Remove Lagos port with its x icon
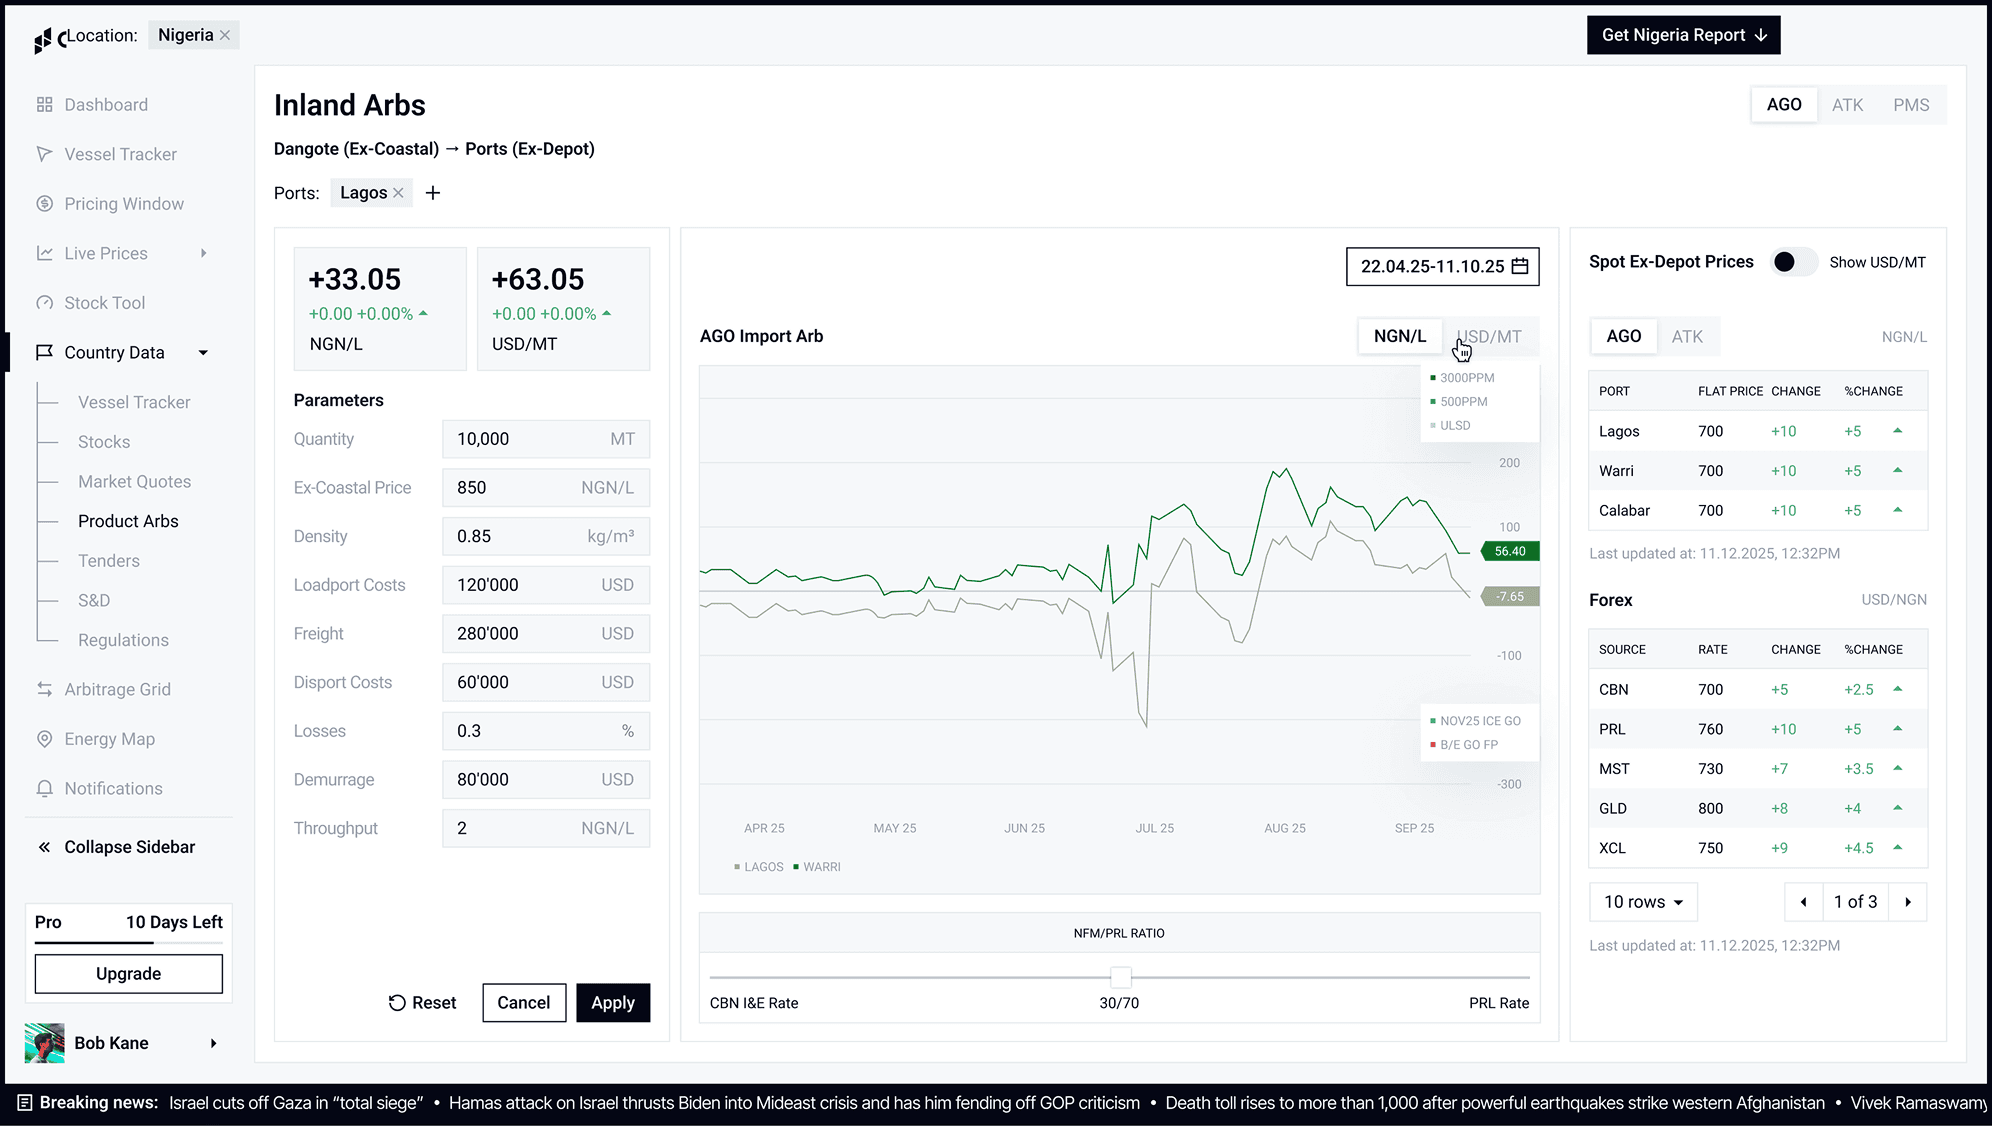 tap(398, 193)
